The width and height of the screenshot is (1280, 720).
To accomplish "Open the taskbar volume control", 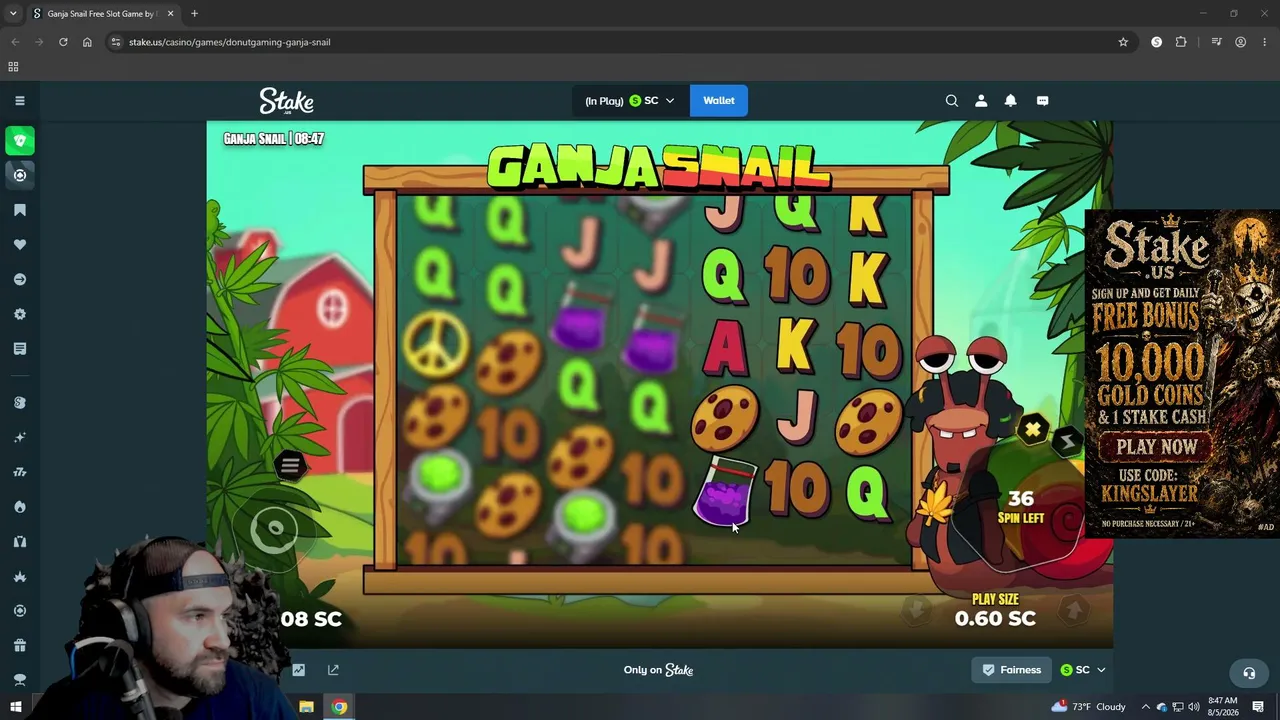I will click(1193, 707).
